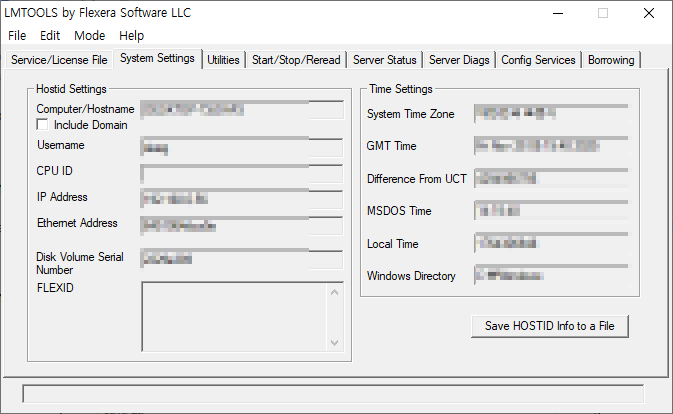This screenshot has height=414, width=673.
Task: Click the Username field
Action: point(242,148)
